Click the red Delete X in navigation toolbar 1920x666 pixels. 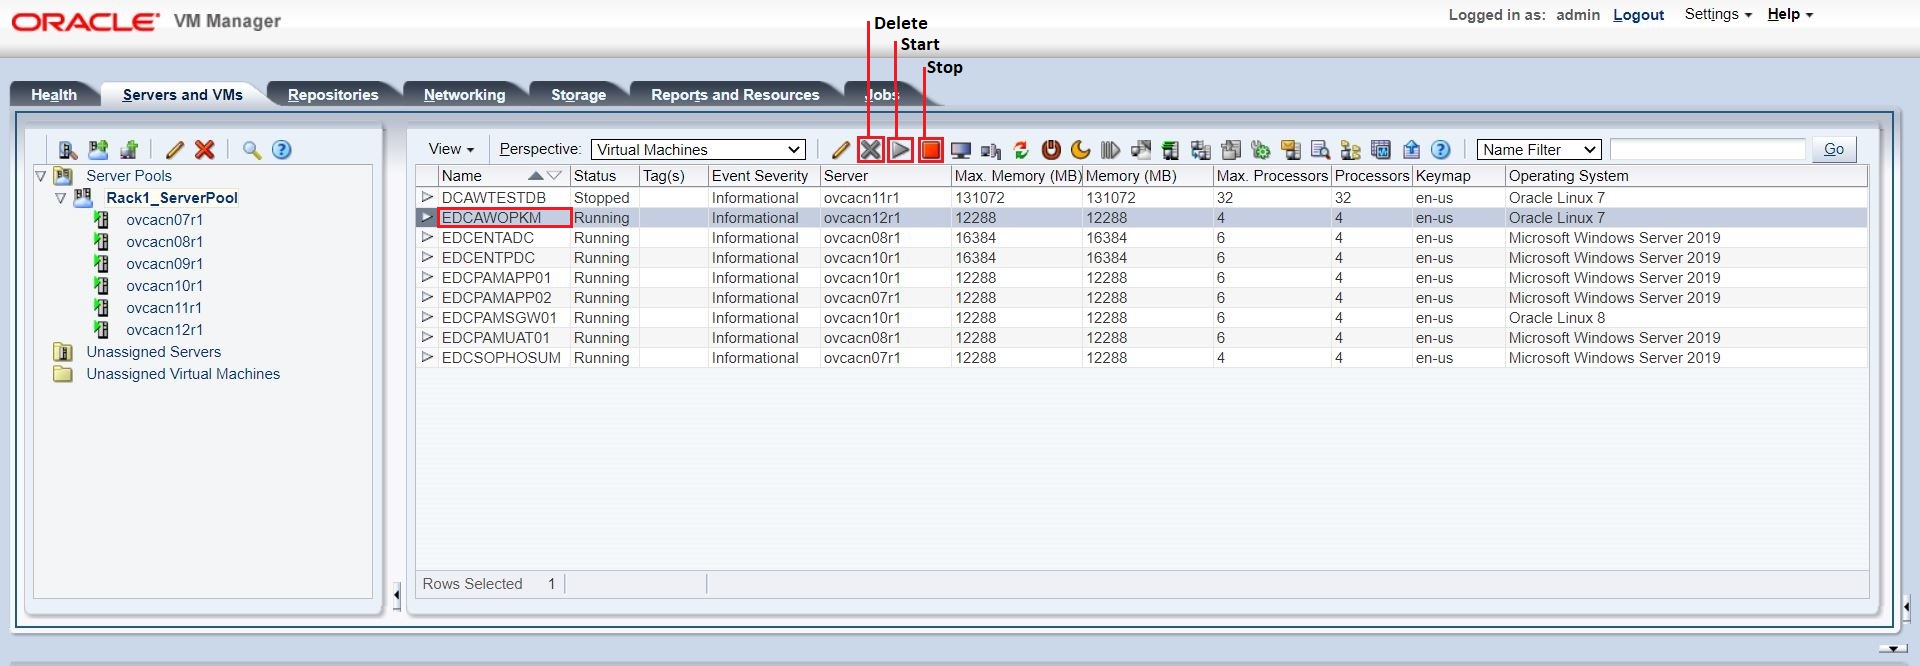point(205,150)
